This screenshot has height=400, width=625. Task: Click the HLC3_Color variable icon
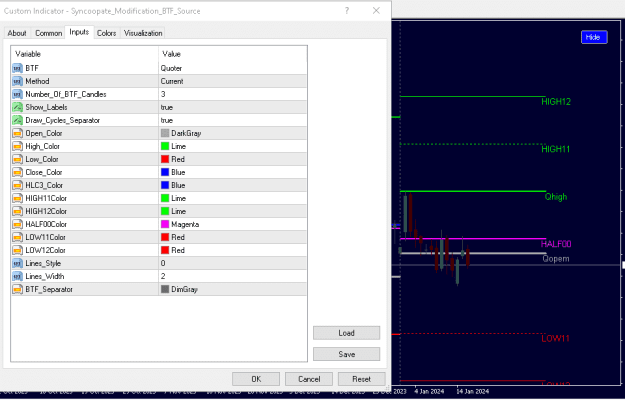click(17, 185)
